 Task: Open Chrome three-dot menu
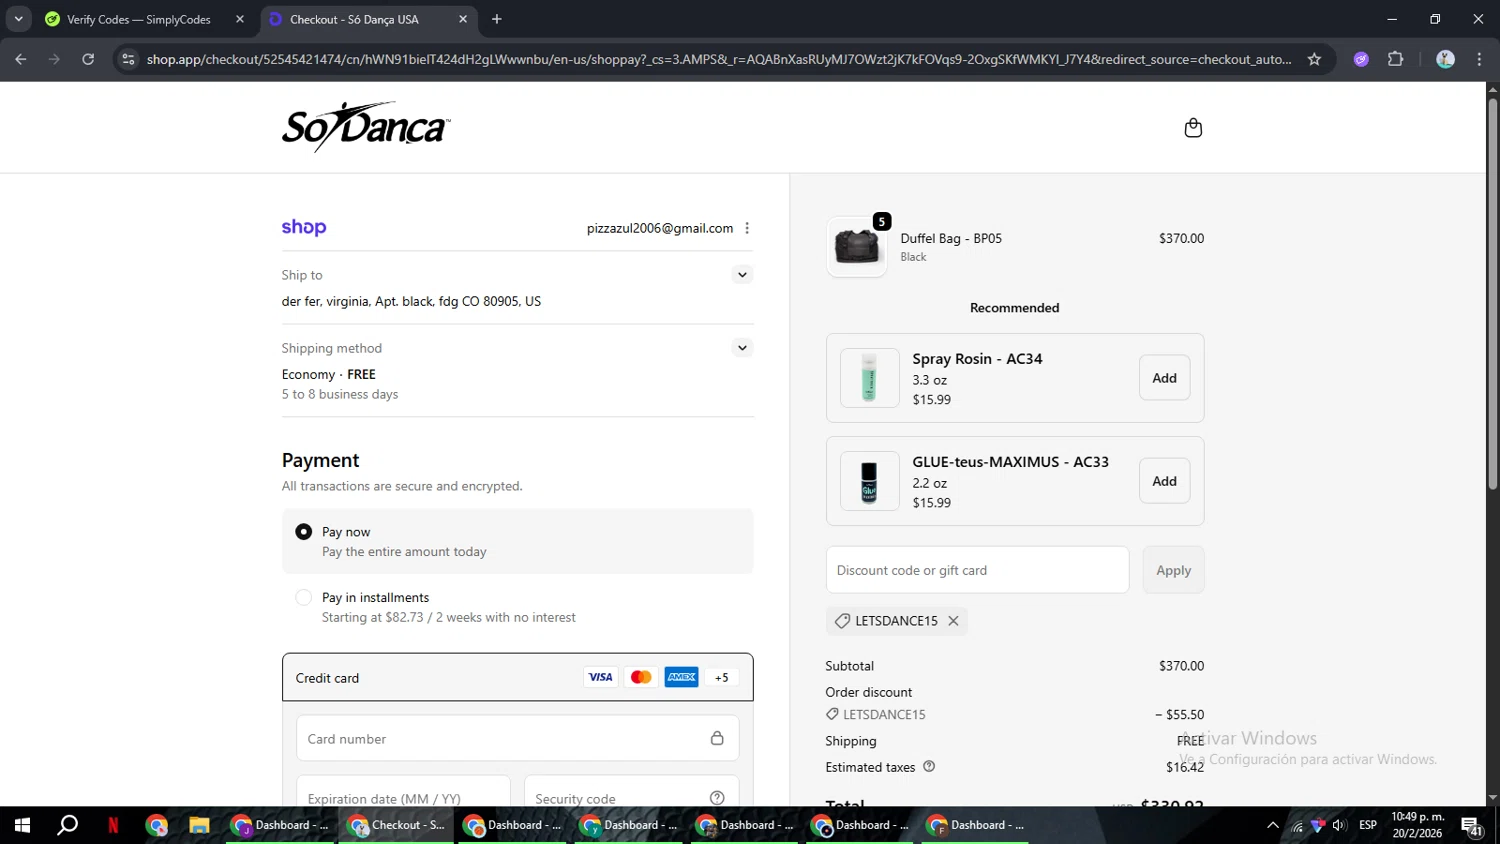pyautogui.click(x=1479, y=59)
